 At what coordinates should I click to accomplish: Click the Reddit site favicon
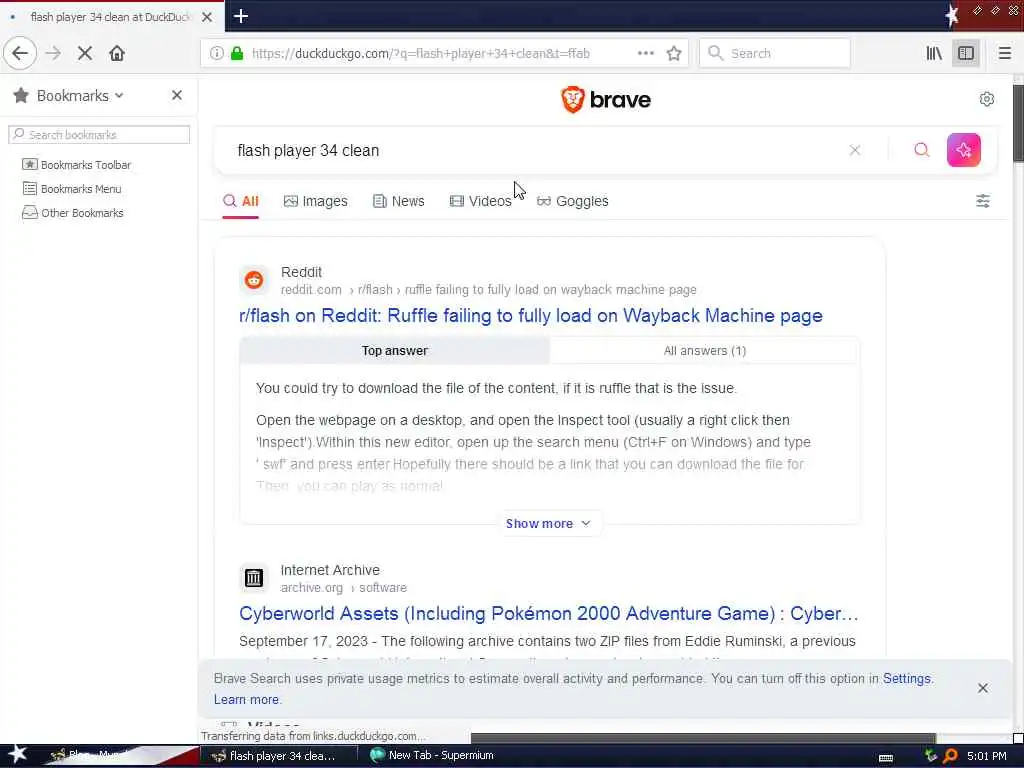coord(253,280)
